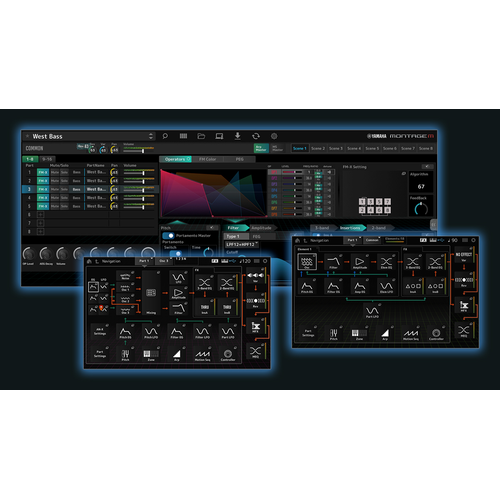Open the Common dropdown in tempo-90 Navigation window
The image size is (500, 500).
coord(372,240)
